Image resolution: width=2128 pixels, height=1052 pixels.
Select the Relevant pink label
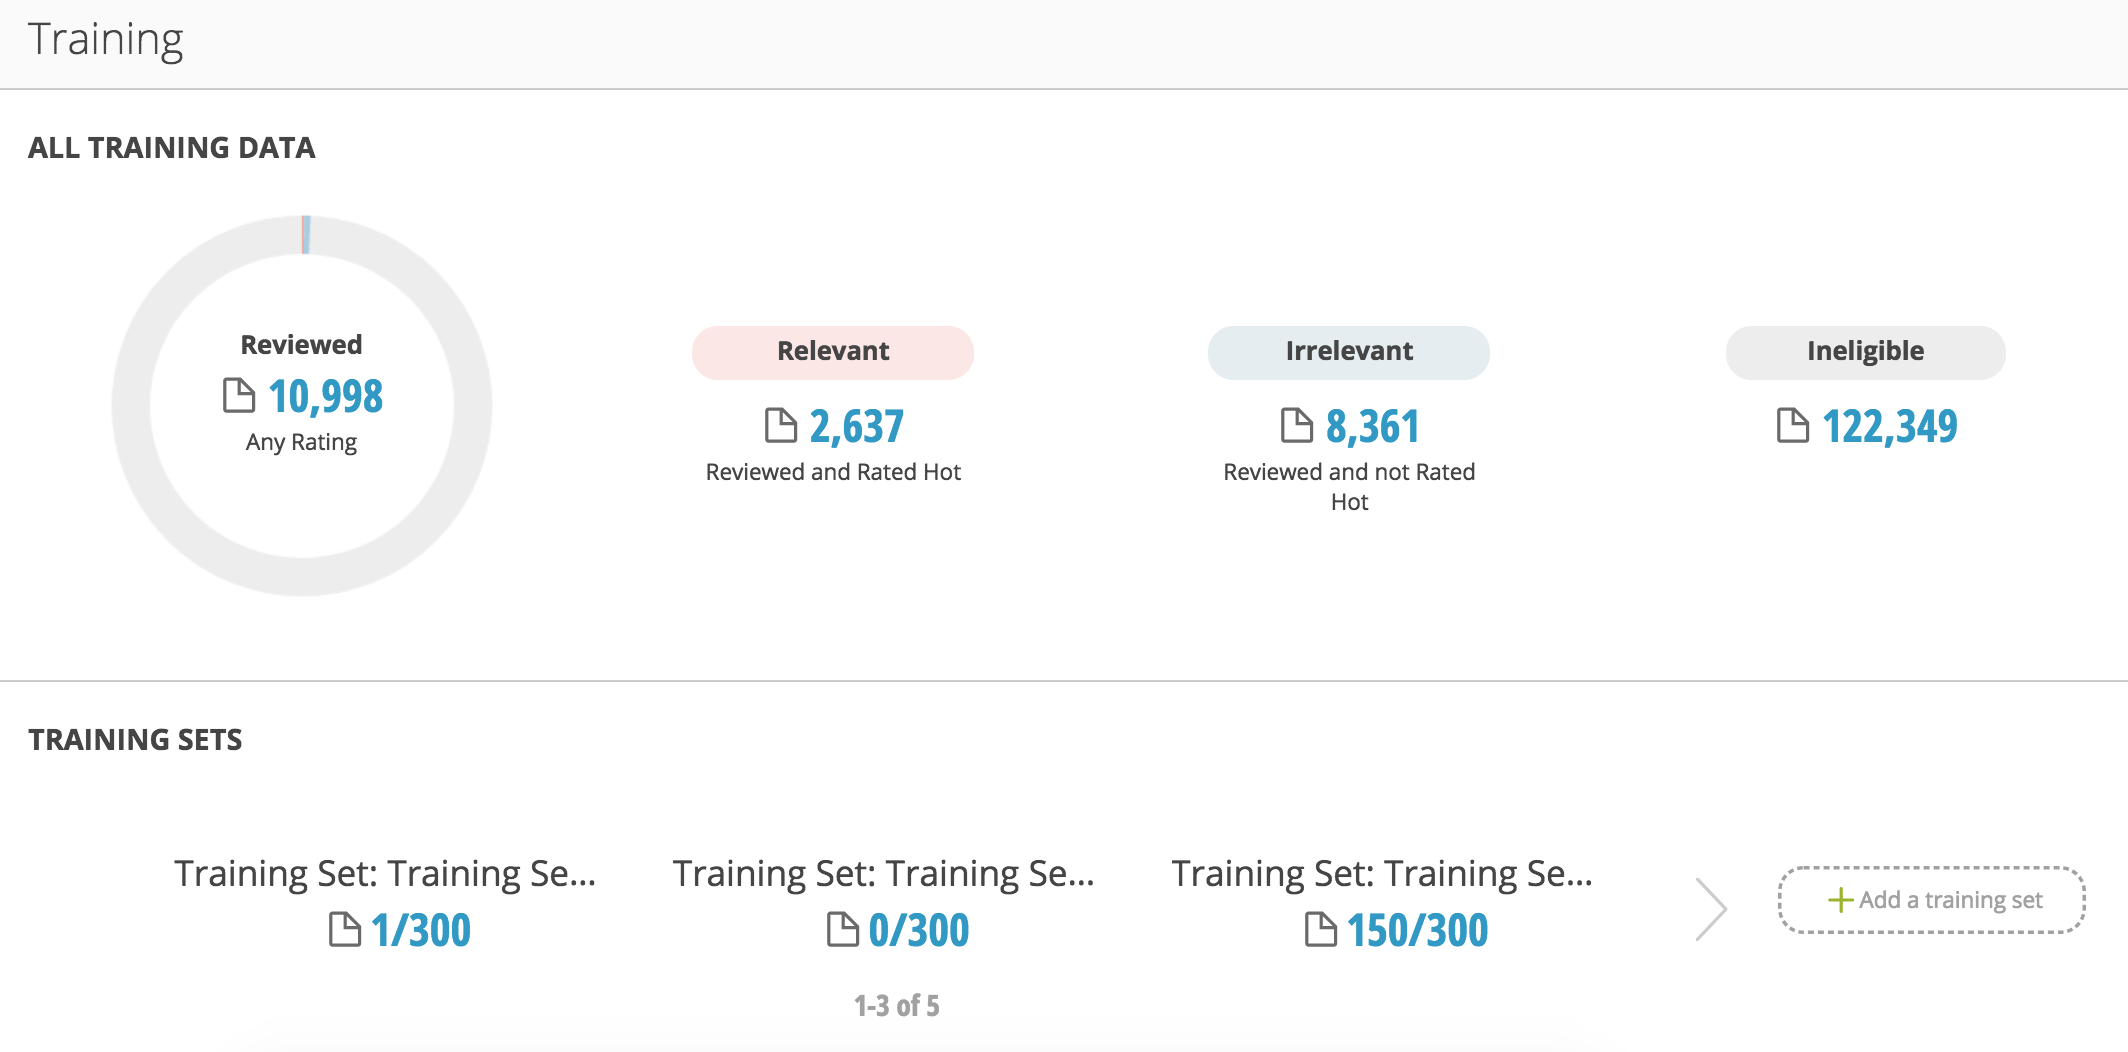tap(832, 352)
